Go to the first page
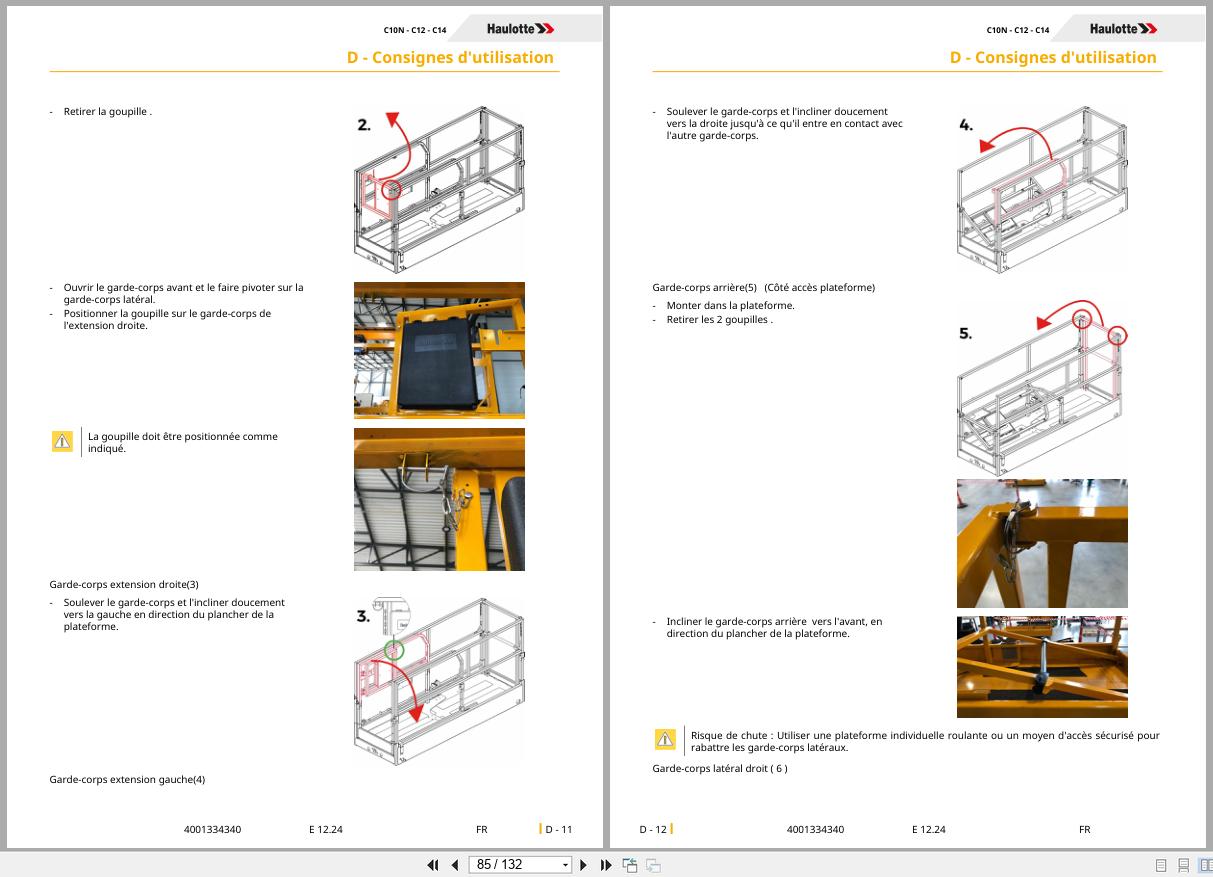 tap(433, 865)
